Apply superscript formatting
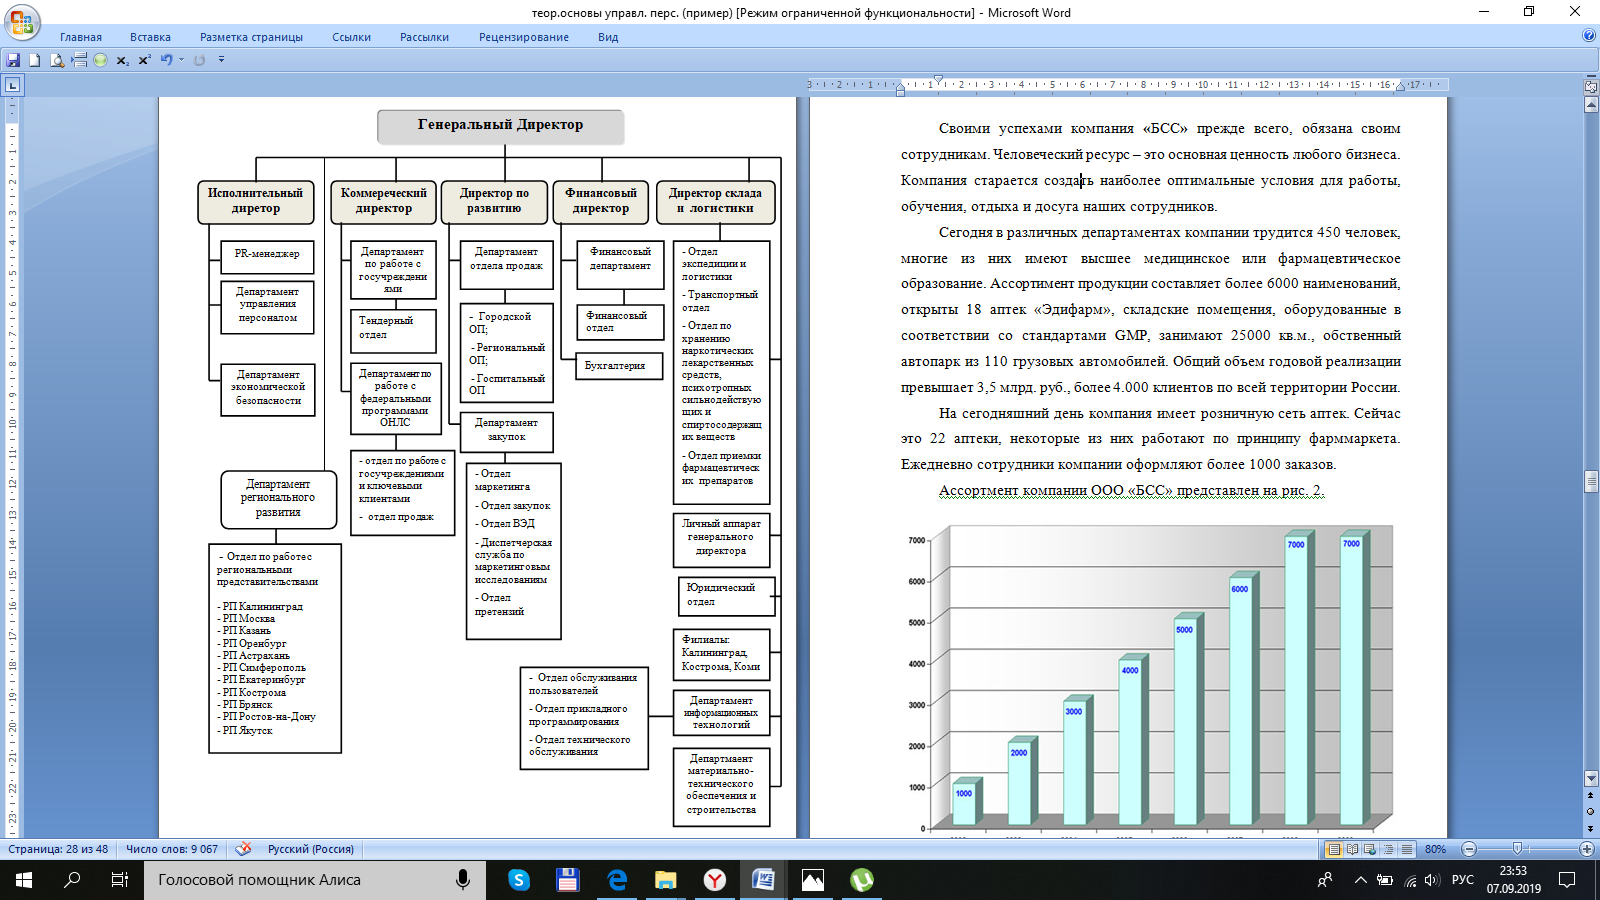 tap(144, 60)
